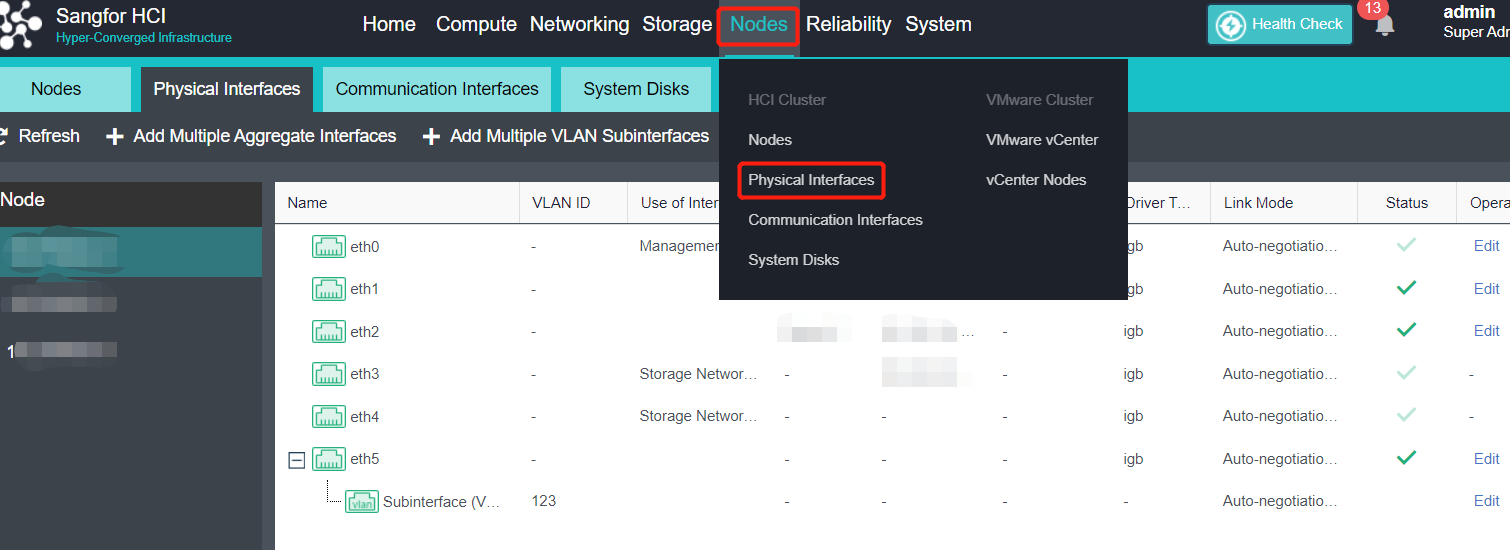Switch to the Communication Interfaces tab
Screen dimensions: 1510x550
437,89
